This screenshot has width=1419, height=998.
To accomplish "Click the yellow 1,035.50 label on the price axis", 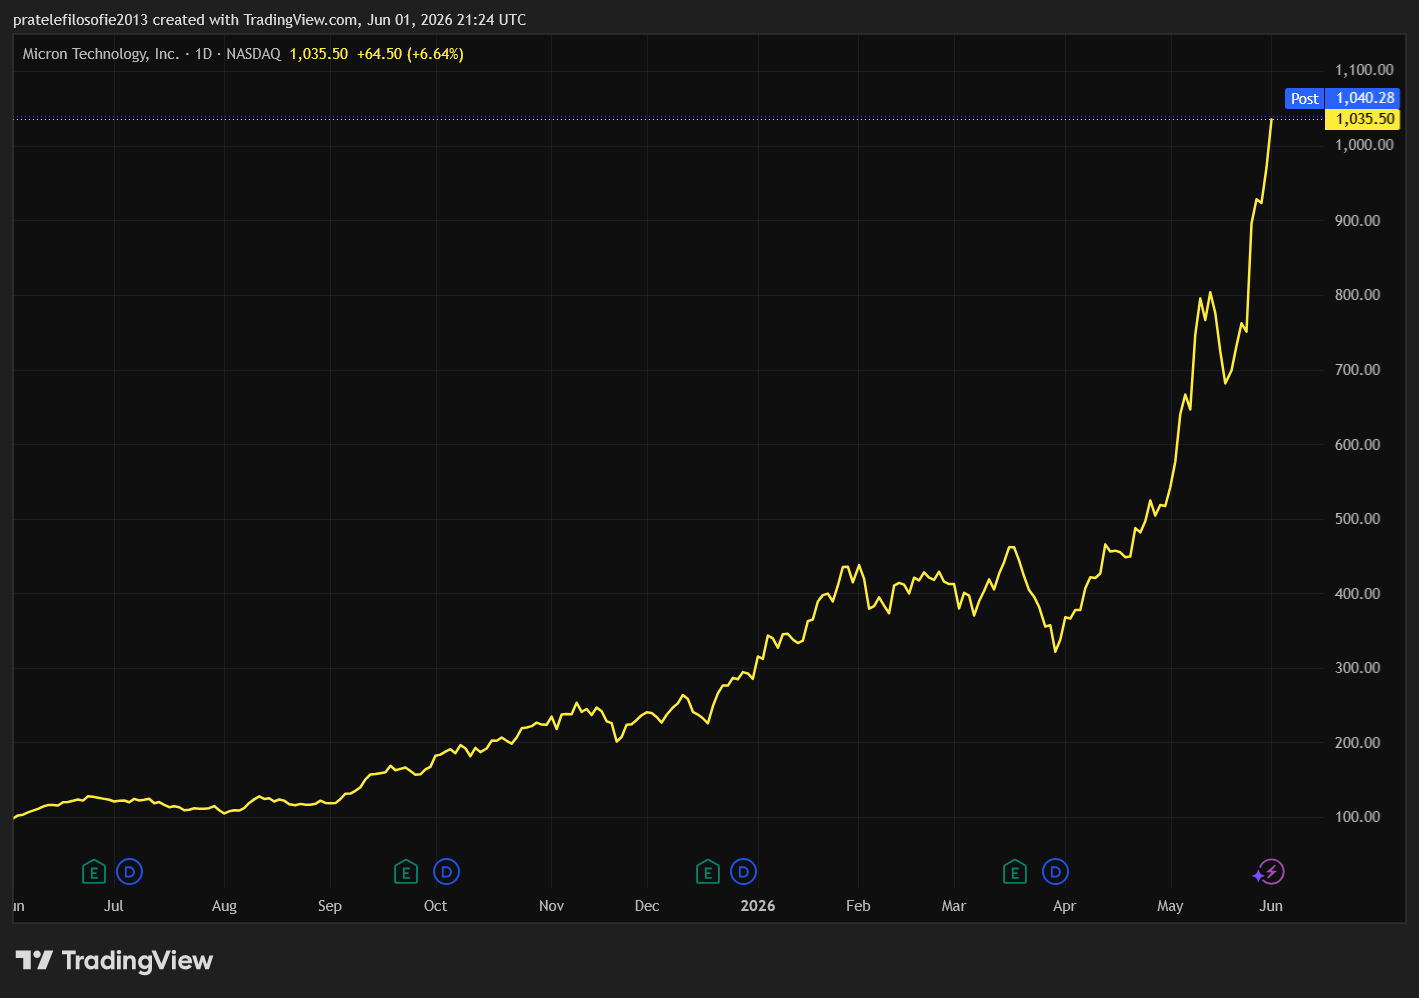I will coord(1362,119).
